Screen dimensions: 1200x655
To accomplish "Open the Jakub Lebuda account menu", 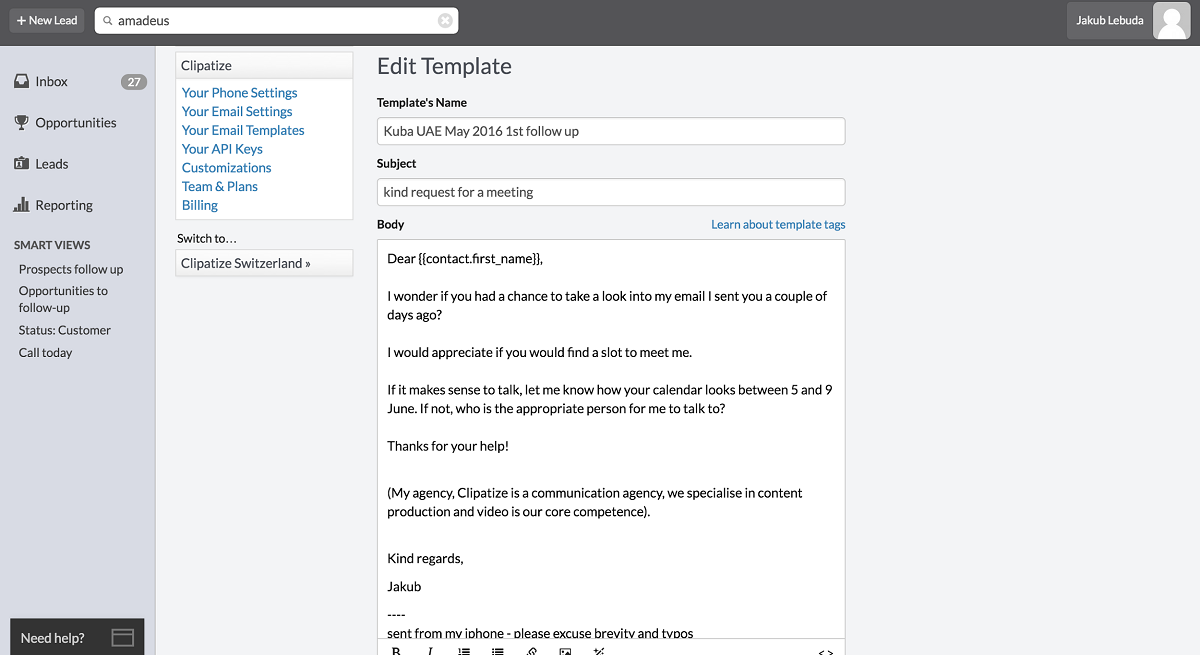I will tap(1109, 21).
